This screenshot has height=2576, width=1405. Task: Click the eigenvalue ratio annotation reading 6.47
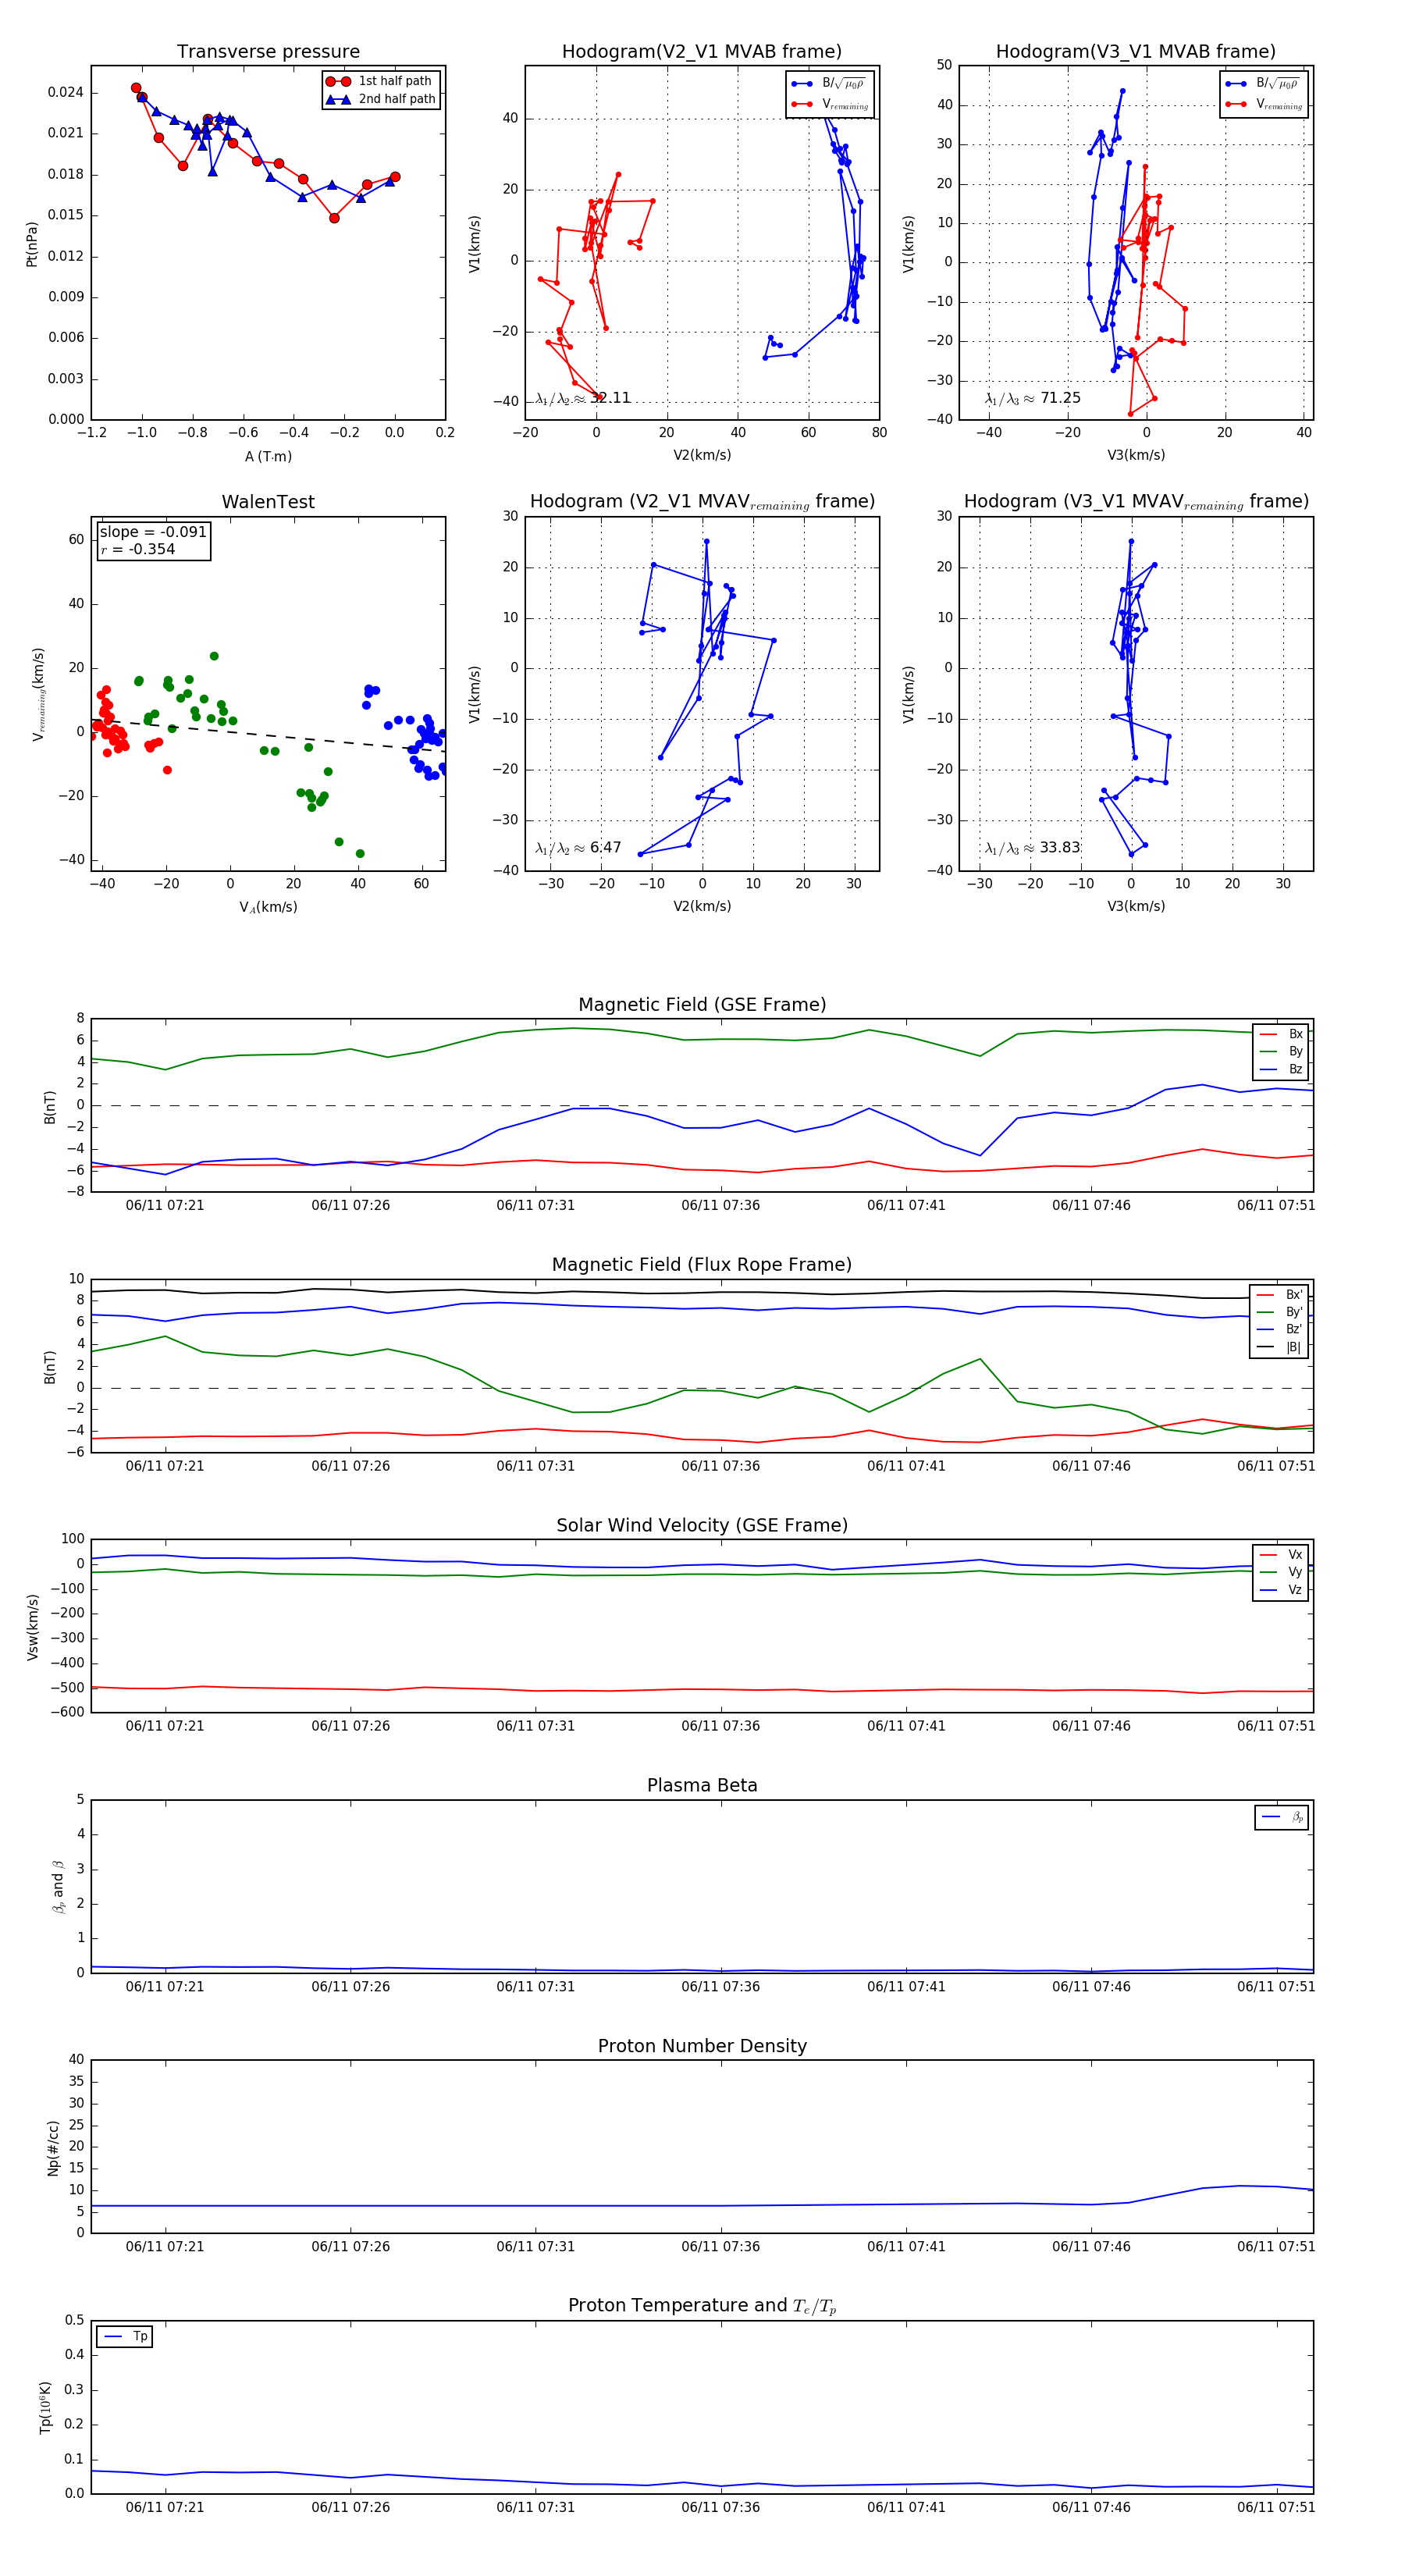click(x=578, y=848)
